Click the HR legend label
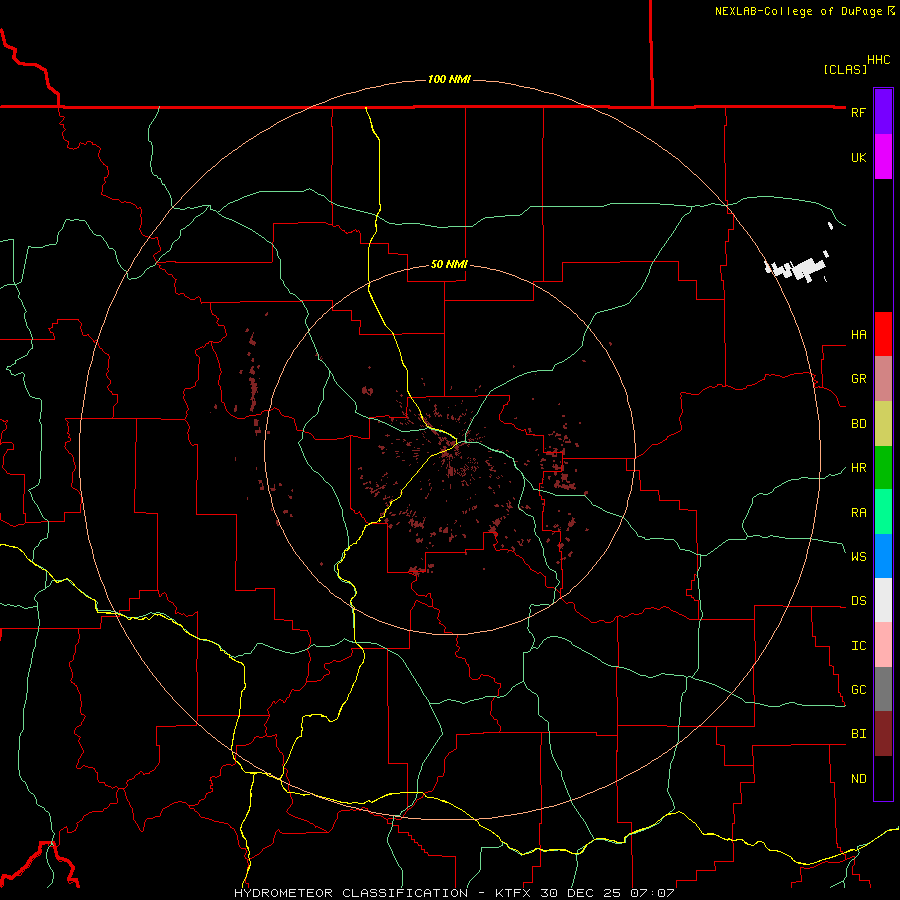Image resolution: width=900 pixels, height=900 pixels. click(858, 468)
